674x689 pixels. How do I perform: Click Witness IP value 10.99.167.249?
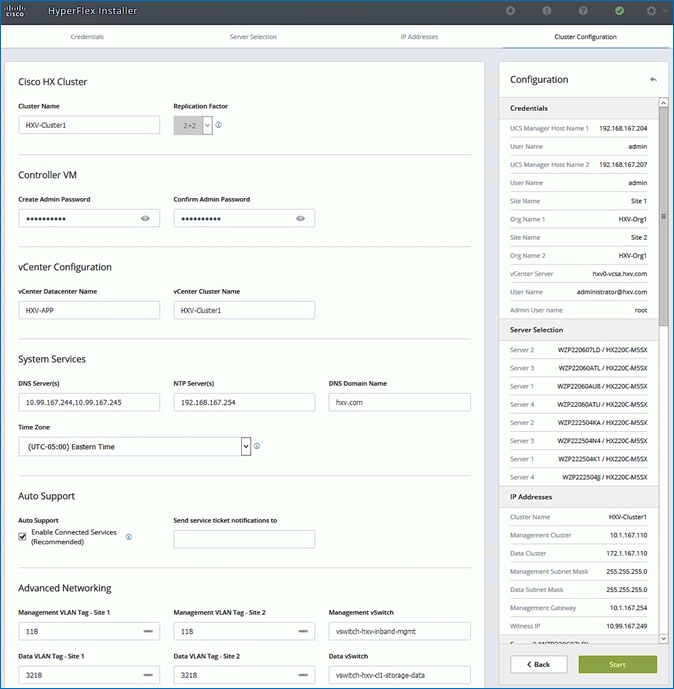627,626
